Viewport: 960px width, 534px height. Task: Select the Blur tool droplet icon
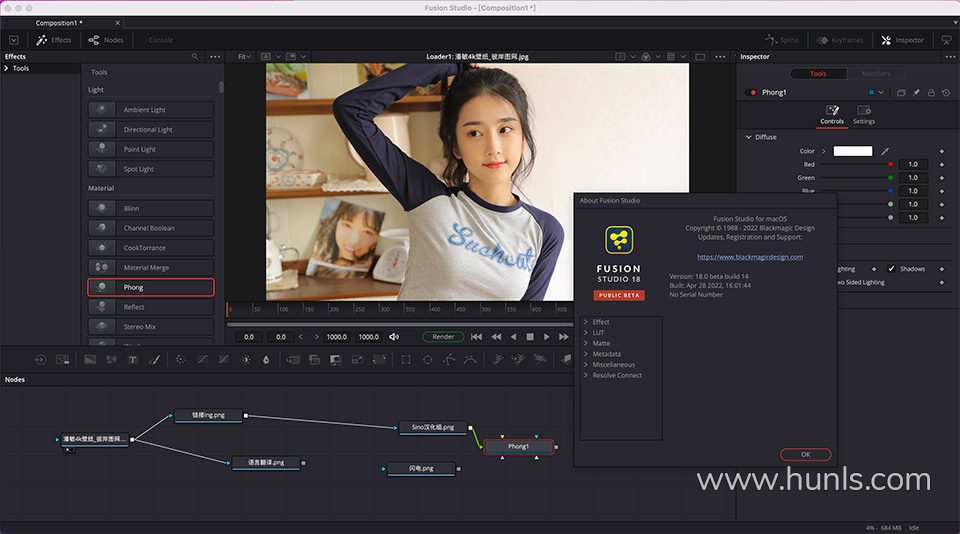point(266,359)
